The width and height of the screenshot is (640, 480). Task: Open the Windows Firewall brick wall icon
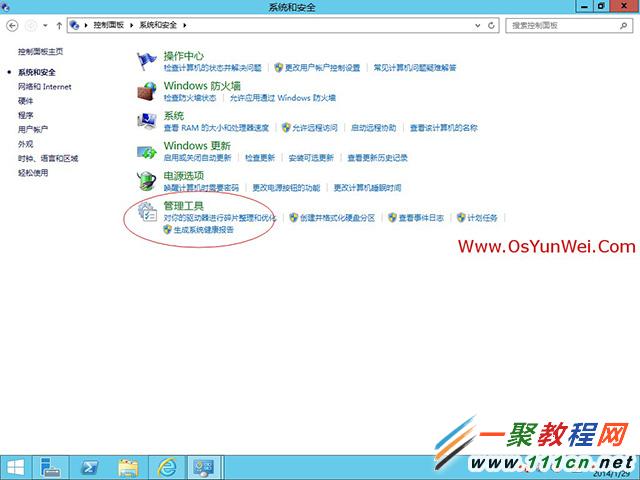[x=147, y=91]
